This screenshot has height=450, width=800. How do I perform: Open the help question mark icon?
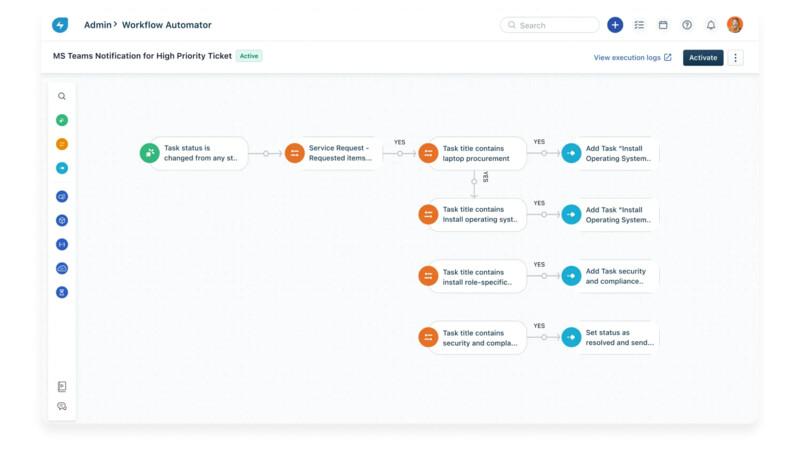coord(687,25)
